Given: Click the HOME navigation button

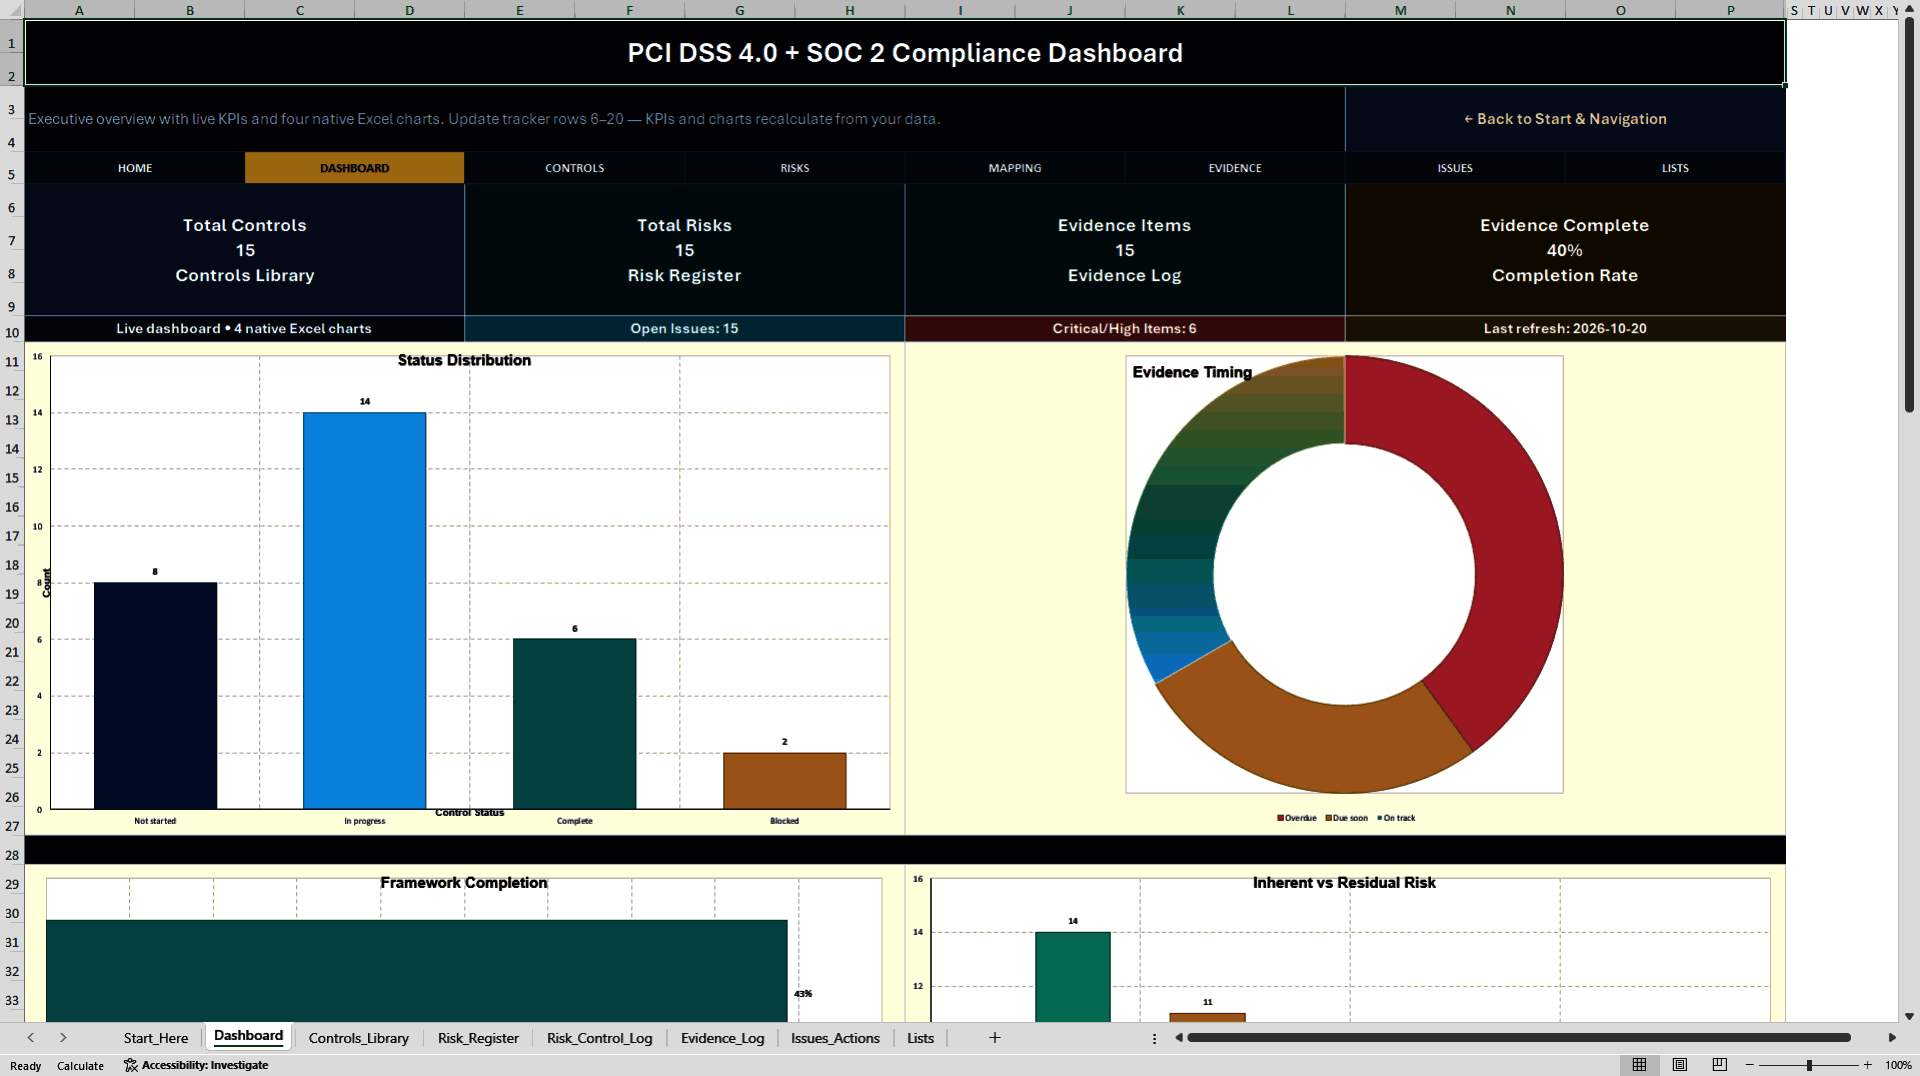Looking at the screenshot, I should pyautogui.click(x=135, y=168).
